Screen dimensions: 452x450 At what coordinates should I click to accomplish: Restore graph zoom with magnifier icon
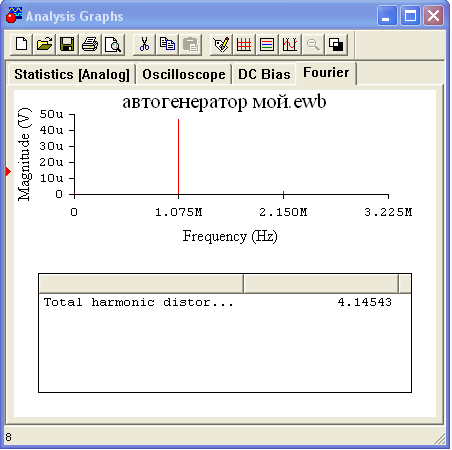[x=313, y=44]
